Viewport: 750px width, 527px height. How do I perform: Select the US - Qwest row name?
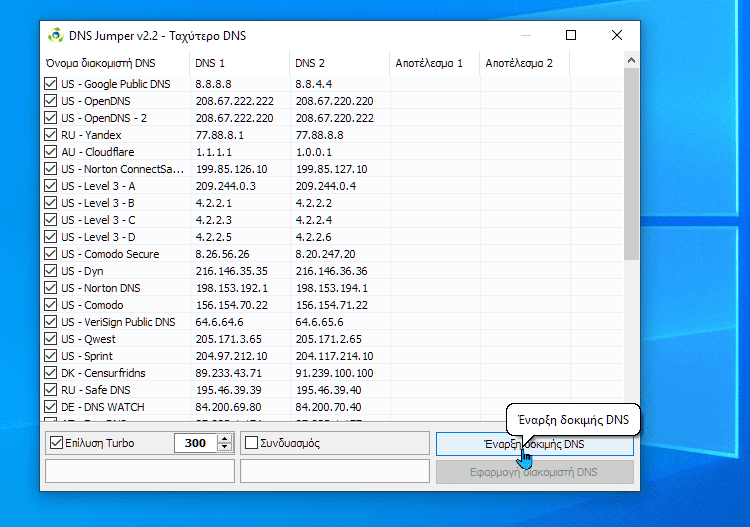coord(88,339)
